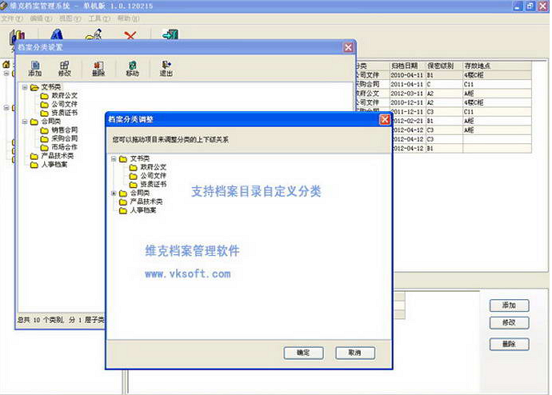Click 文书类 open-folder icon in 档案分类设置 tree

[34, 87]
